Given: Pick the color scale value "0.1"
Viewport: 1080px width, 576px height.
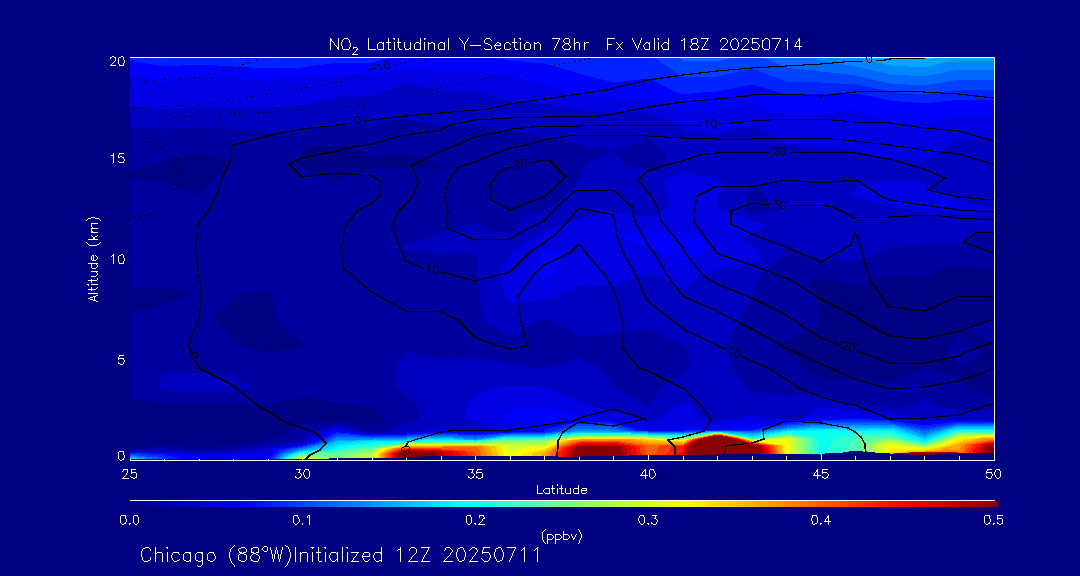Looking at the screenshot, I should [x=302, y=520].
